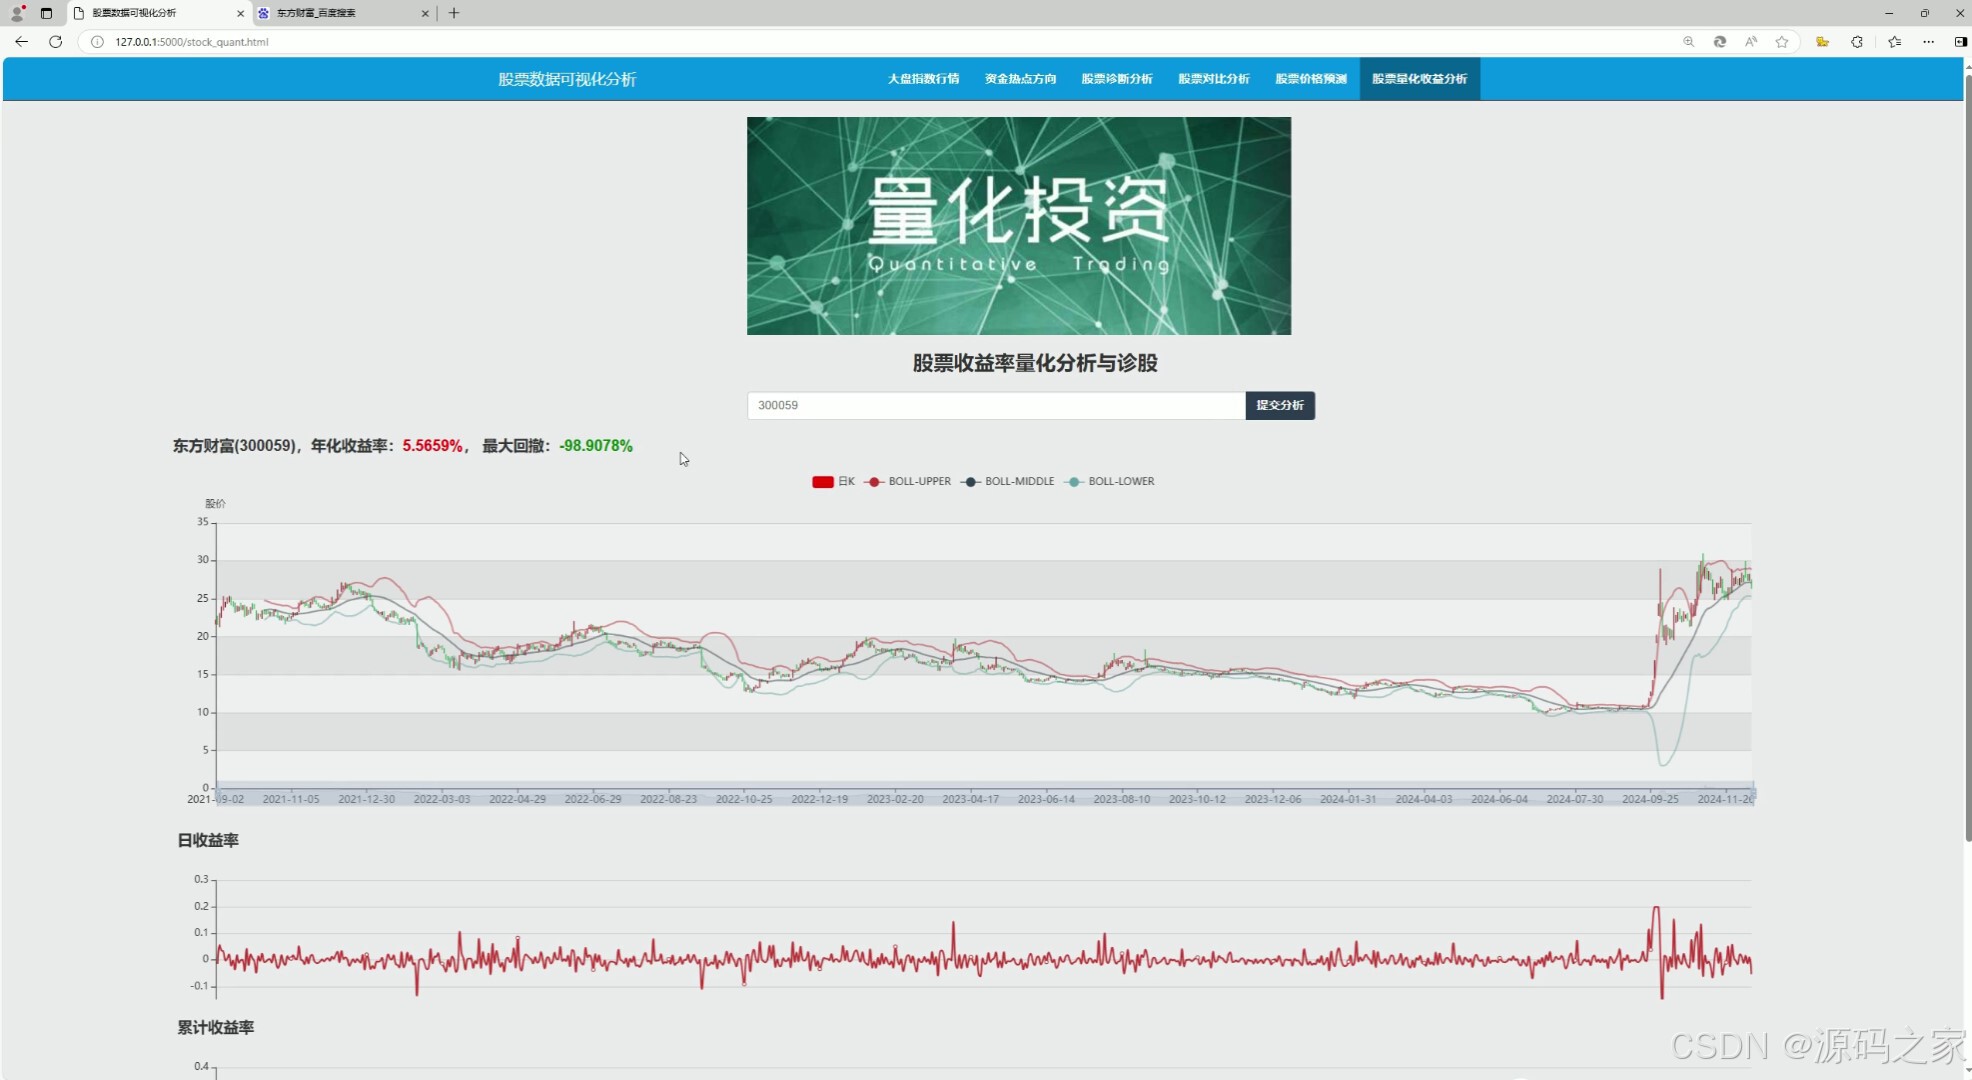Click the browser back arrow
Image resolution: width=1972 pixels, height=1080 pixels.
click(x=21, y=42)
